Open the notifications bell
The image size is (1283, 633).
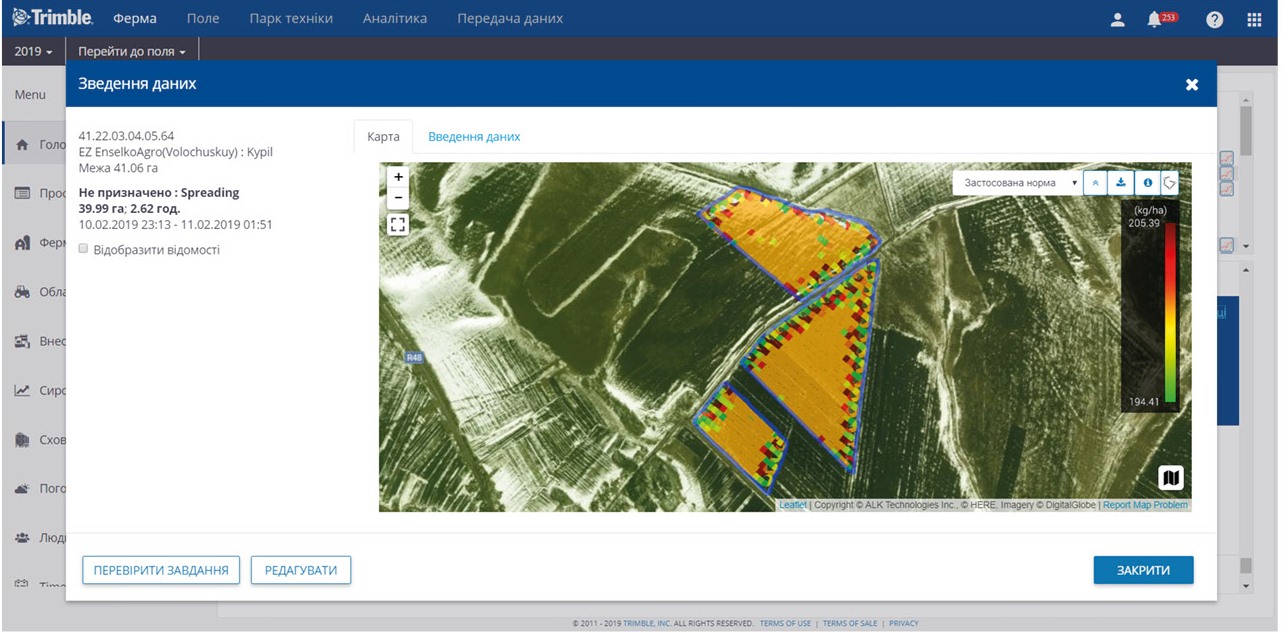(x=1154, y=19)
